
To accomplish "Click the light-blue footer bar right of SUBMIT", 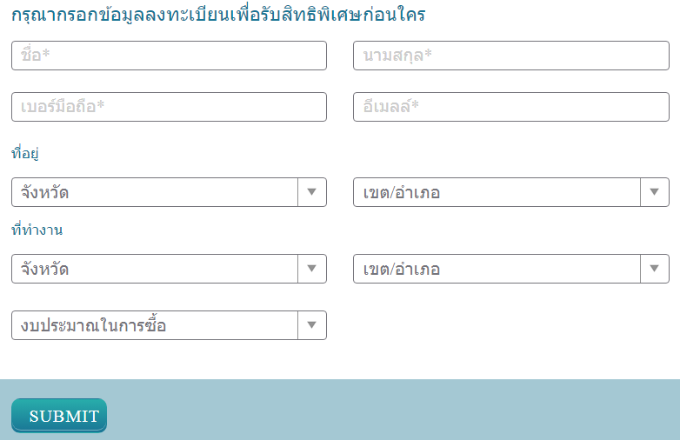I will [x=400, y=411].
